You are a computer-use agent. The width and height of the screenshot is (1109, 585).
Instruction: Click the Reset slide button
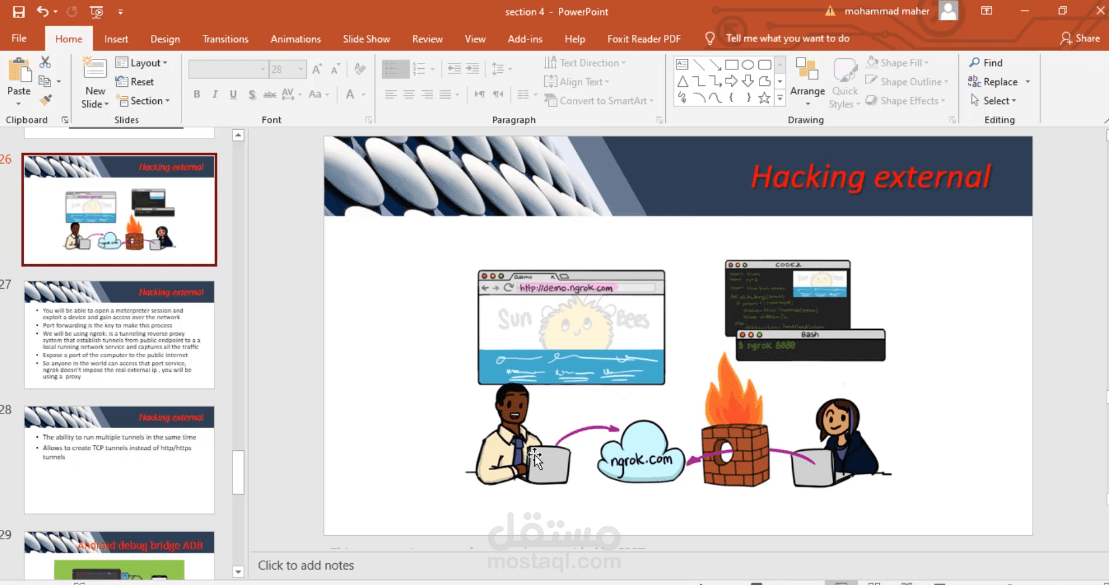point(135,82)
